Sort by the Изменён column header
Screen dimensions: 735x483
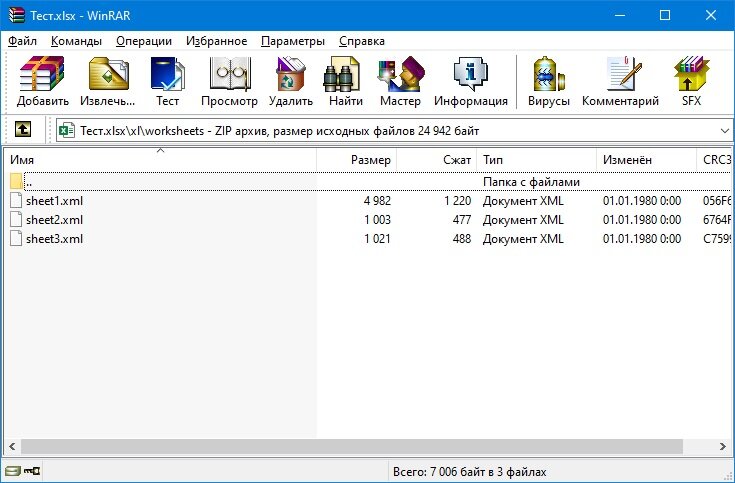point(647,160)
